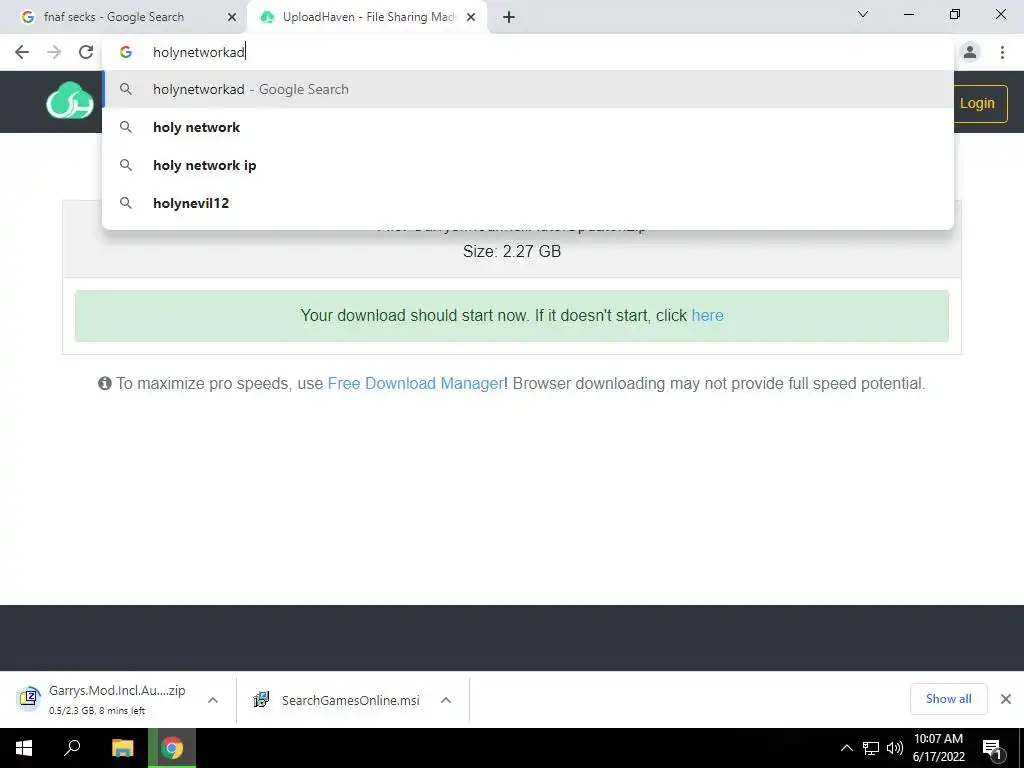Close the 'fnaf secks' tab
The width and height of the screenshot is (1024, 768).
[x=231, y=17]
